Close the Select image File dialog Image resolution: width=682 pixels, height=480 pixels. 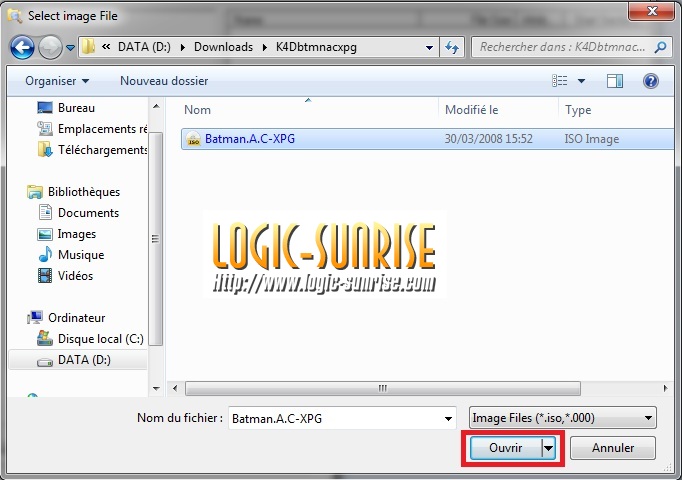point(651,10)
